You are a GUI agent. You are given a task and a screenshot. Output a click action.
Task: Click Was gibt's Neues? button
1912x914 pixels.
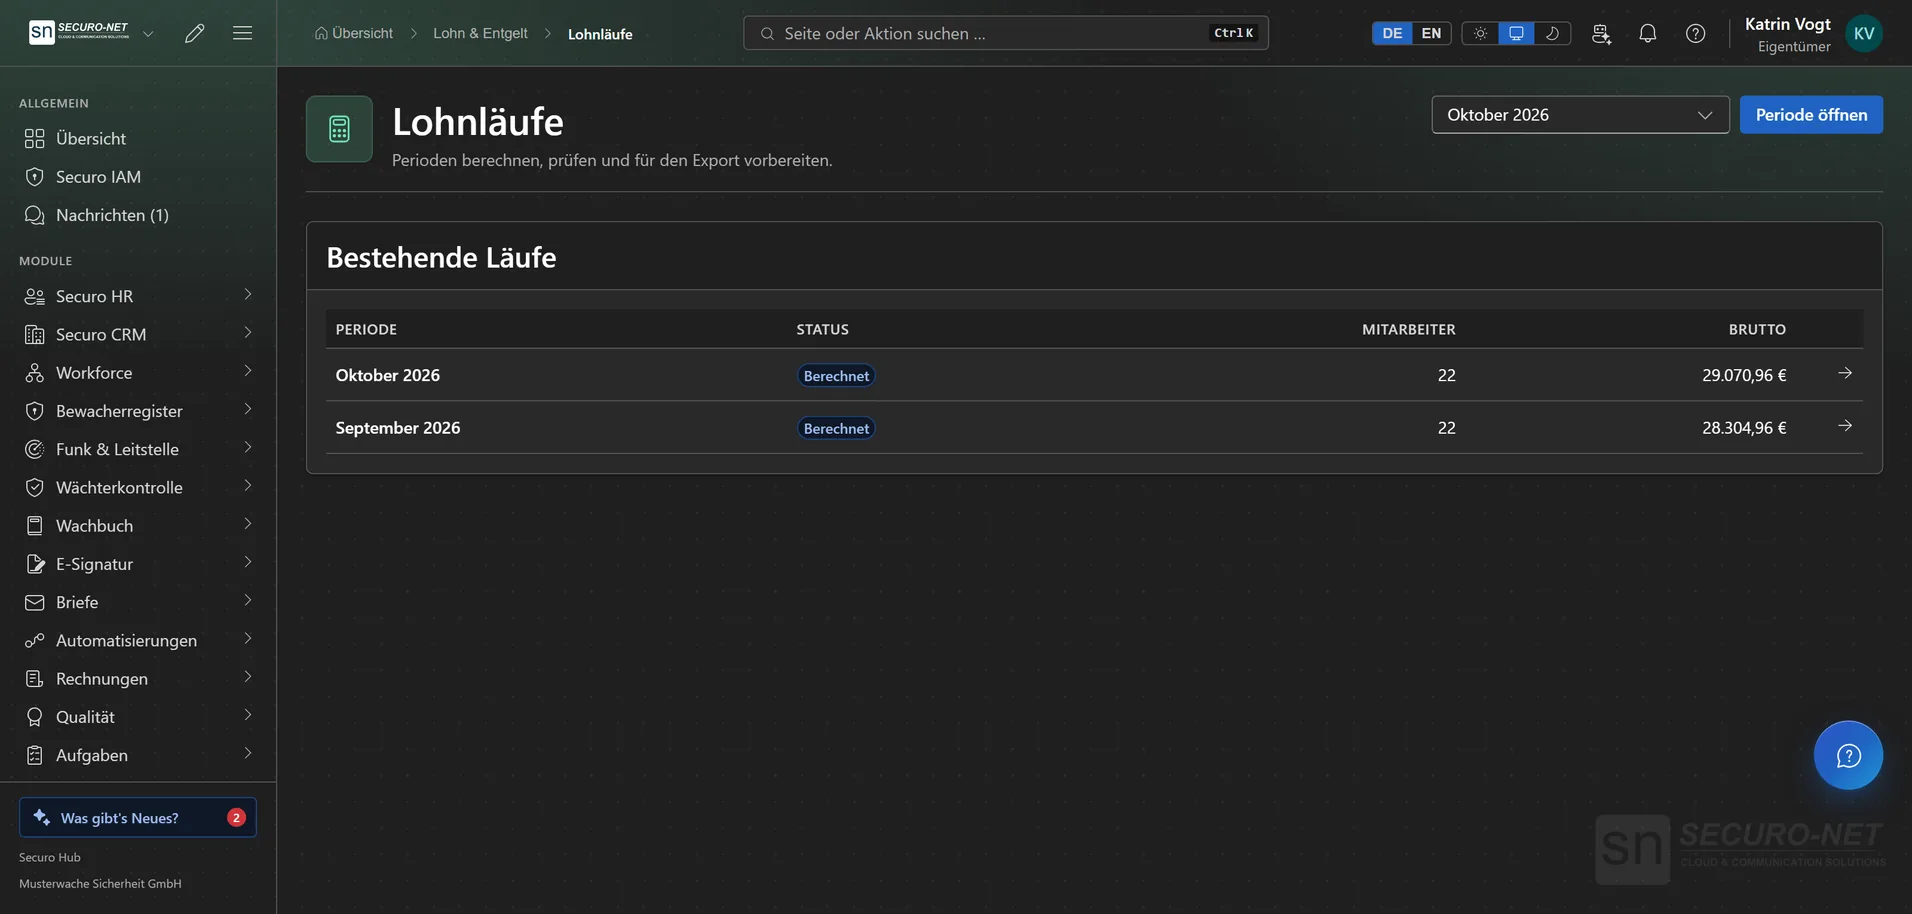pyautogui.click(x=138, y=817)
